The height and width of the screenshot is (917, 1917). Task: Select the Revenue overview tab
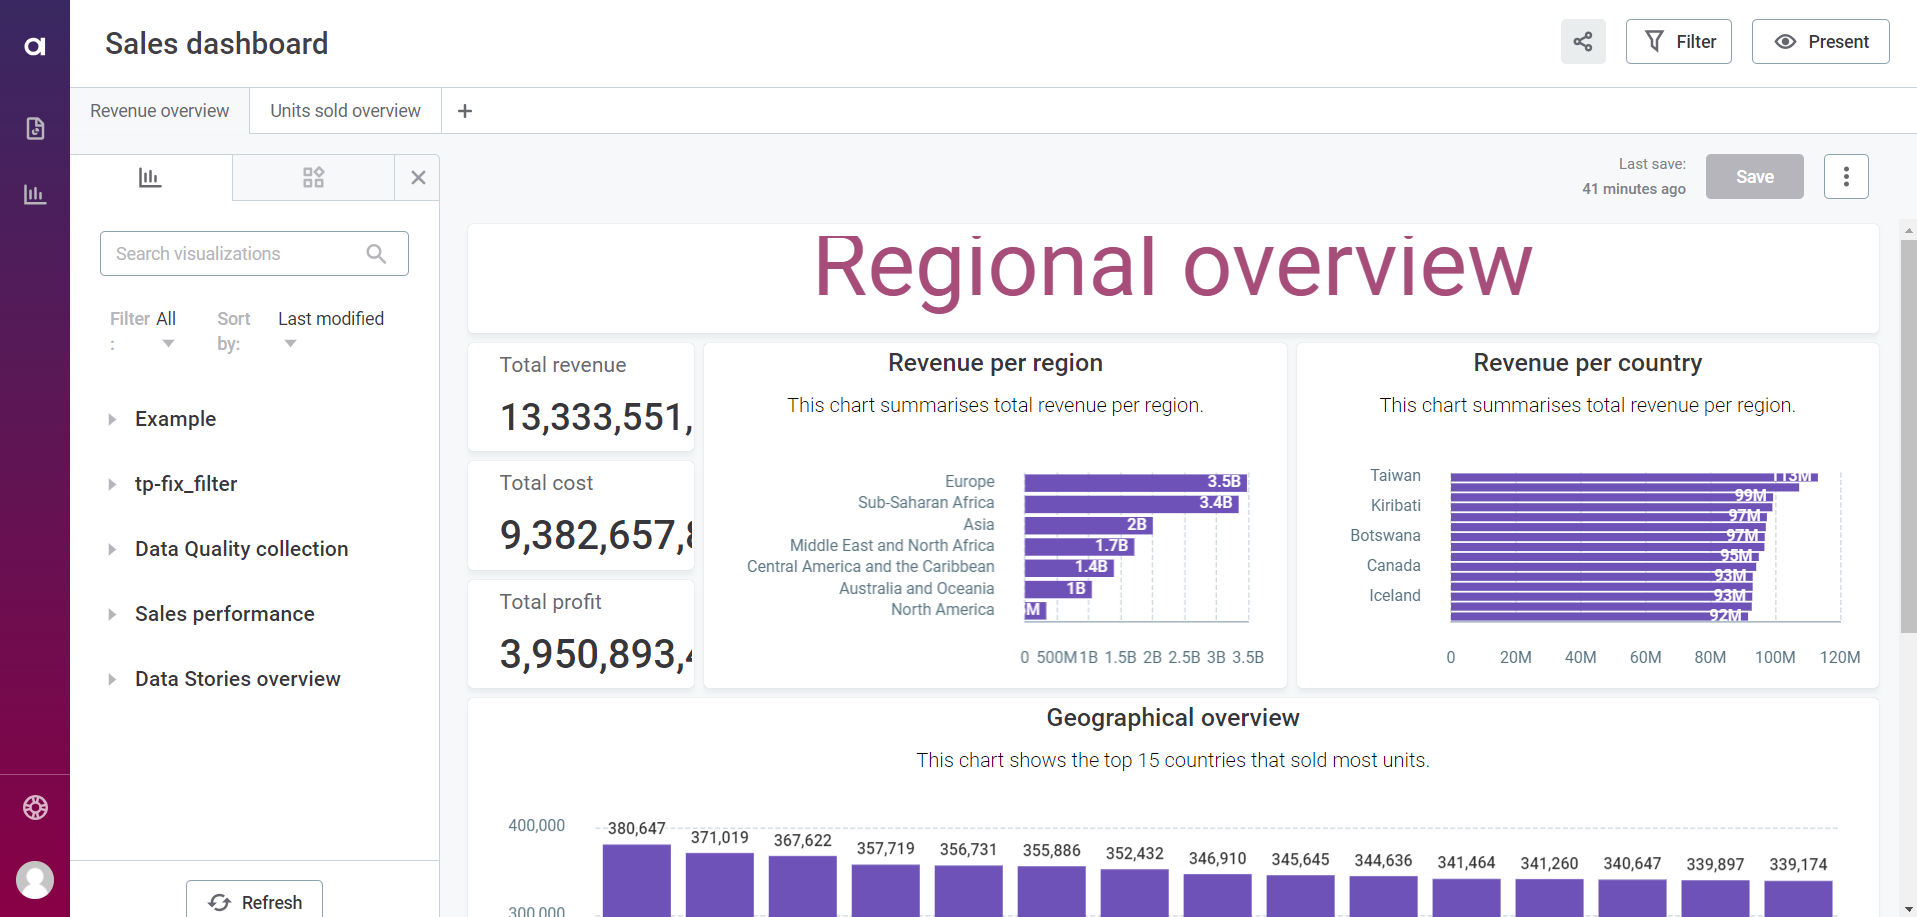click(x=159, y=111)
